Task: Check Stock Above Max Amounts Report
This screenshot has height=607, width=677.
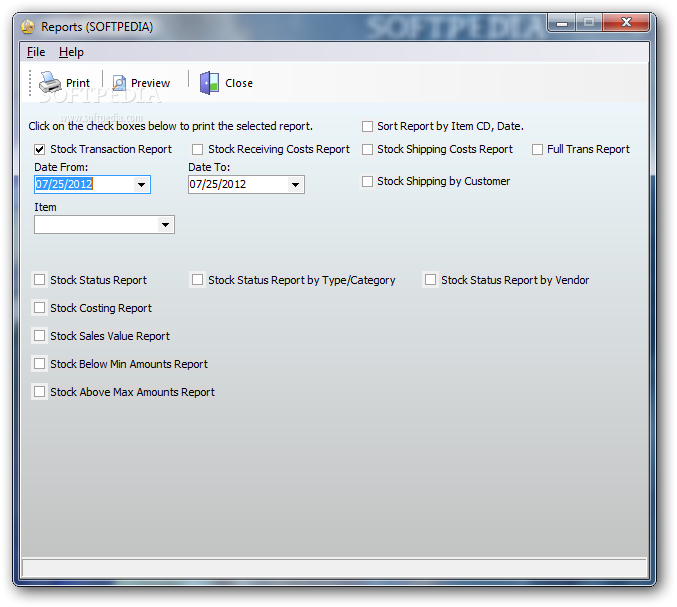Action: (40, 392)
